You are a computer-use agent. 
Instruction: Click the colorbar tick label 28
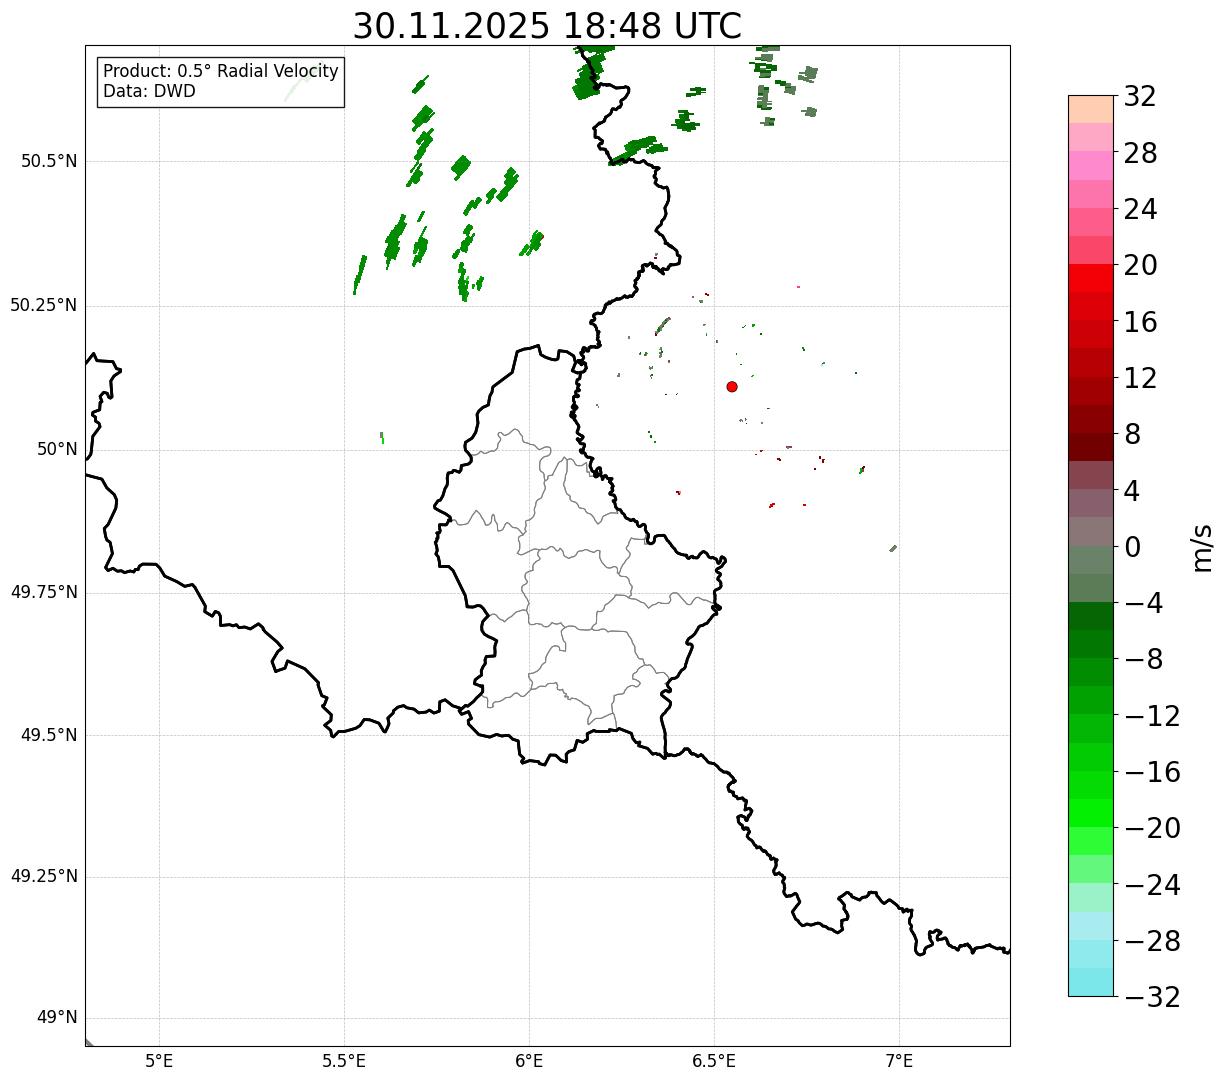(x=1140, y=154)
